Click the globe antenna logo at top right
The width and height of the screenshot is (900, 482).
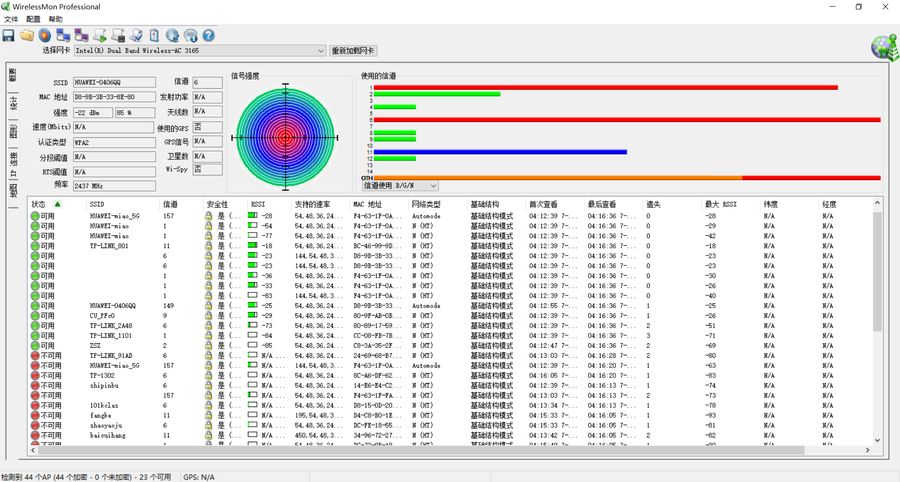(x=885, y=48)
